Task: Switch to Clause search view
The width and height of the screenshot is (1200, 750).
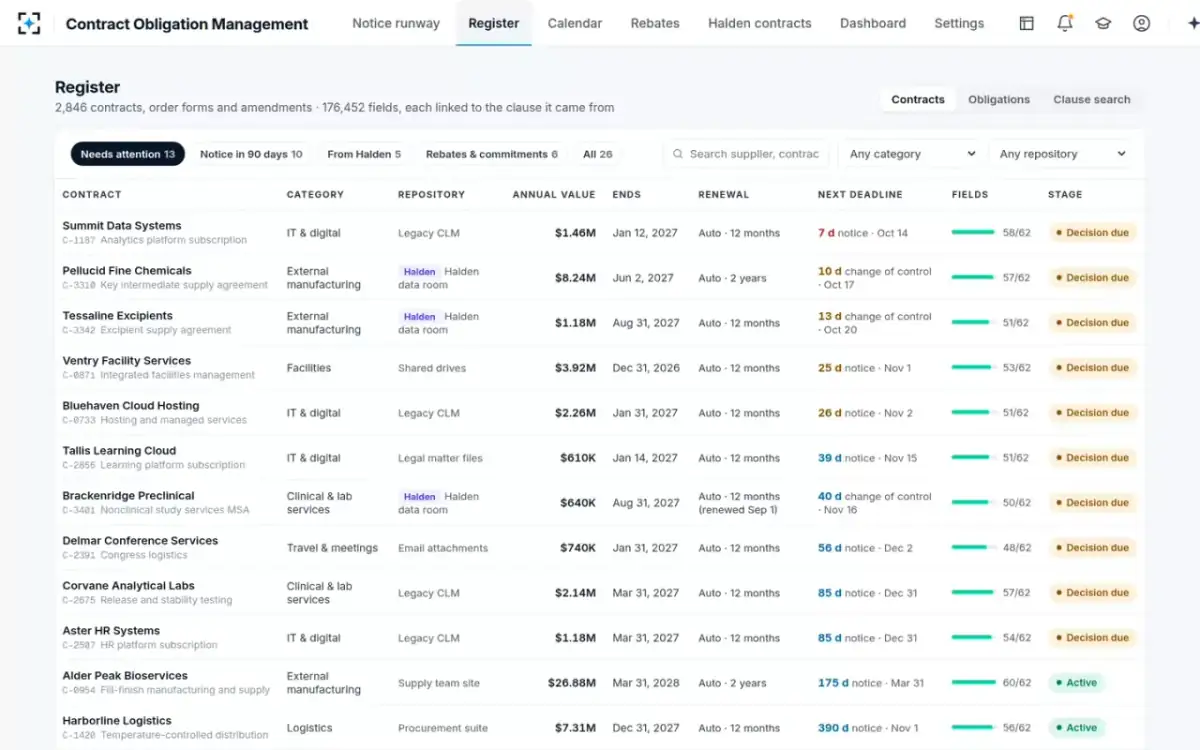Action: coord(1092,99)
